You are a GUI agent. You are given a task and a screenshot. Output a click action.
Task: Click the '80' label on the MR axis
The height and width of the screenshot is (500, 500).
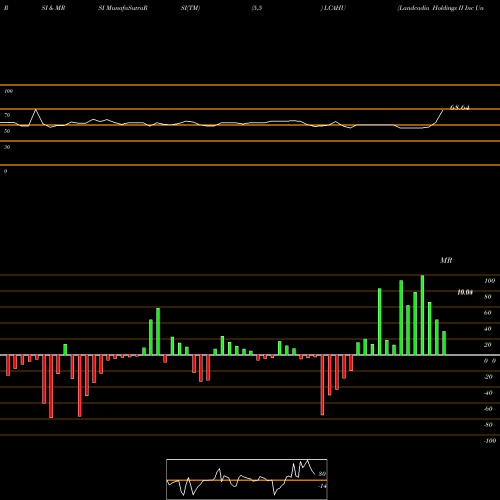click(x=488, y=297)
